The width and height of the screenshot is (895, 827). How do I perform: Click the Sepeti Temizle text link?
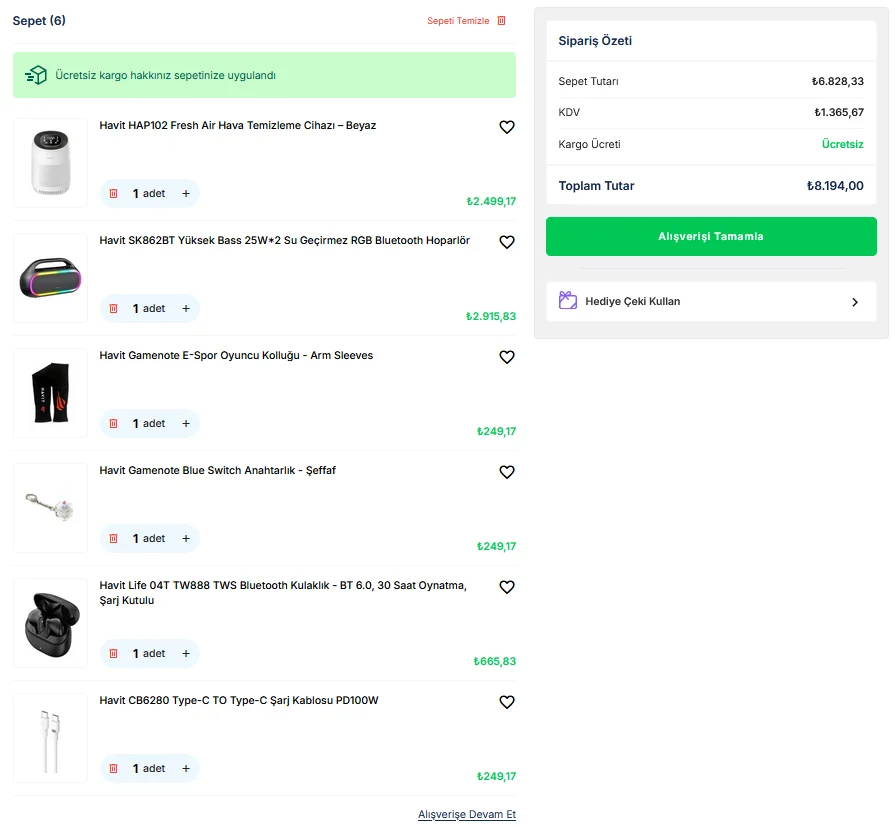point(458,21)
